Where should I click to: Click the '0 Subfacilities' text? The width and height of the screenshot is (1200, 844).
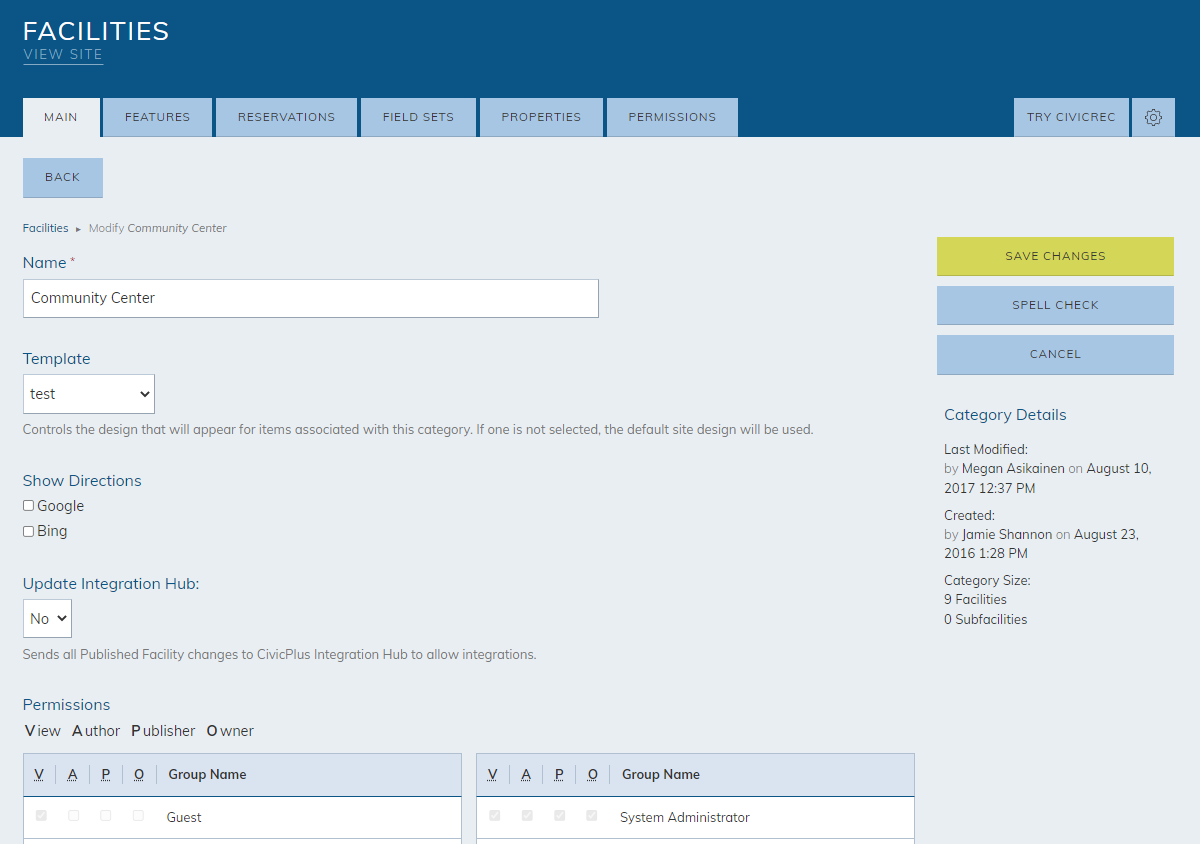[986, 619]
